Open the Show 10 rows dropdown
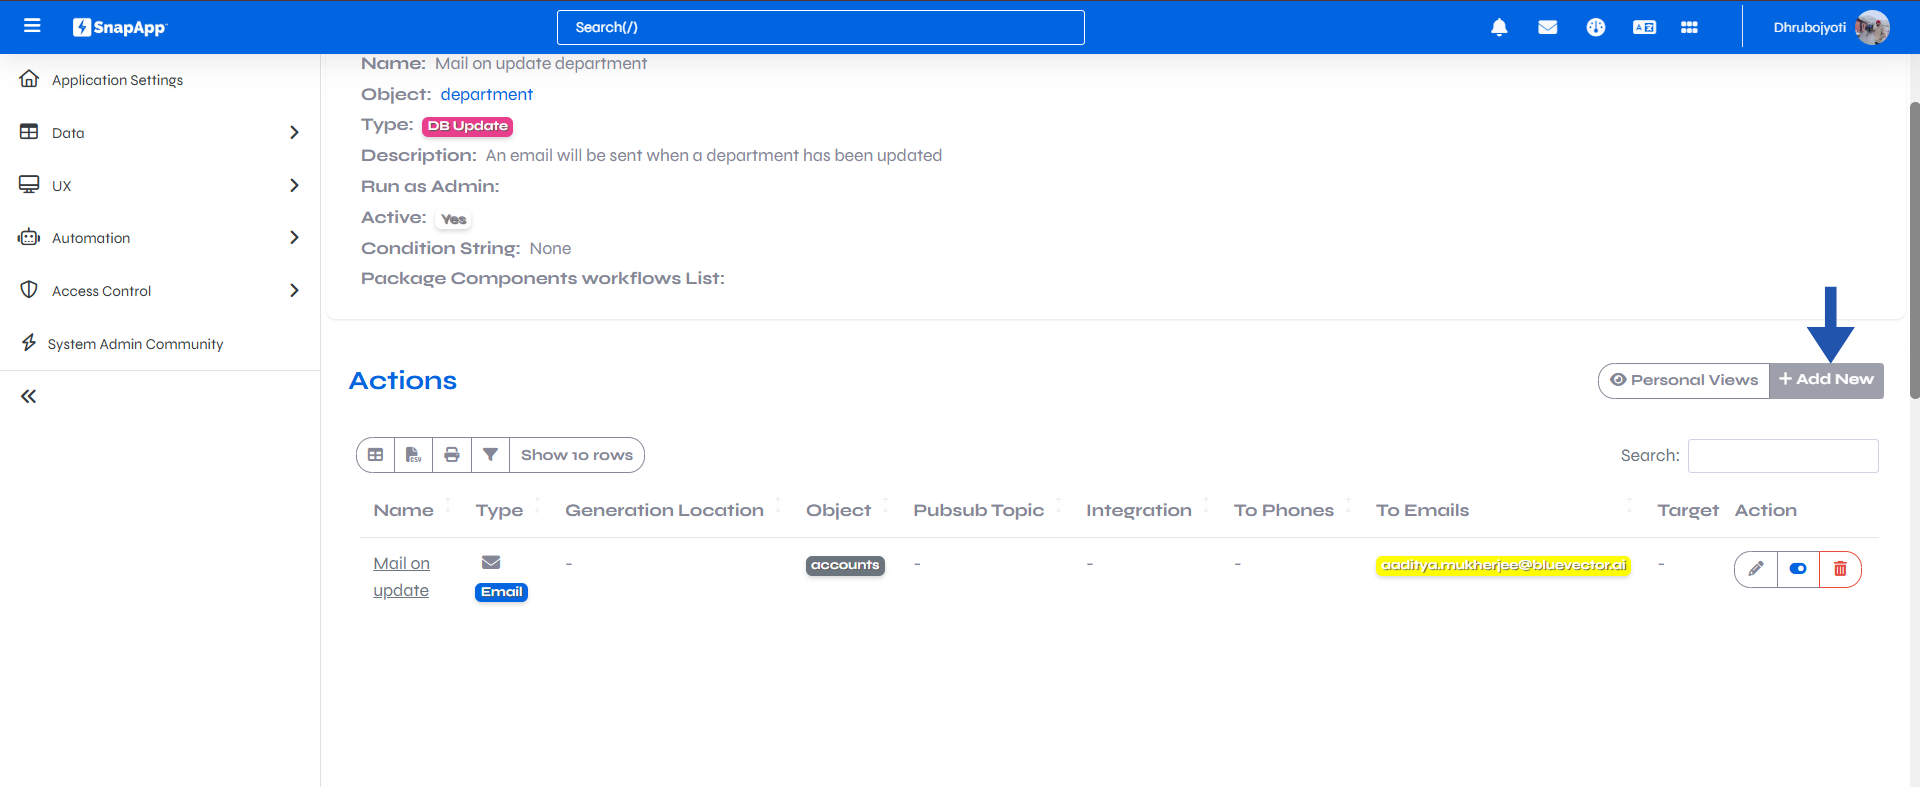This screenshot has width=1920, height=787. click(577, 455)
